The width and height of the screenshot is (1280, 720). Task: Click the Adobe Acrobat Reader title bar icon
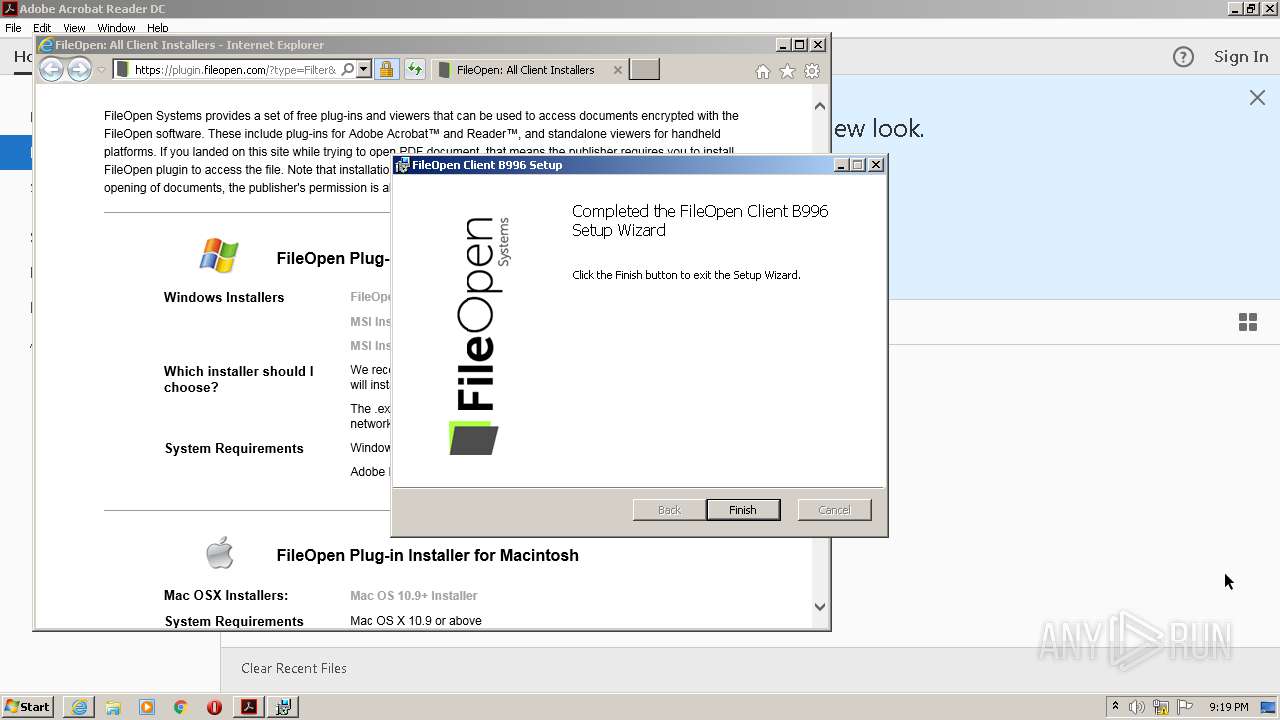tap(10, 9)
